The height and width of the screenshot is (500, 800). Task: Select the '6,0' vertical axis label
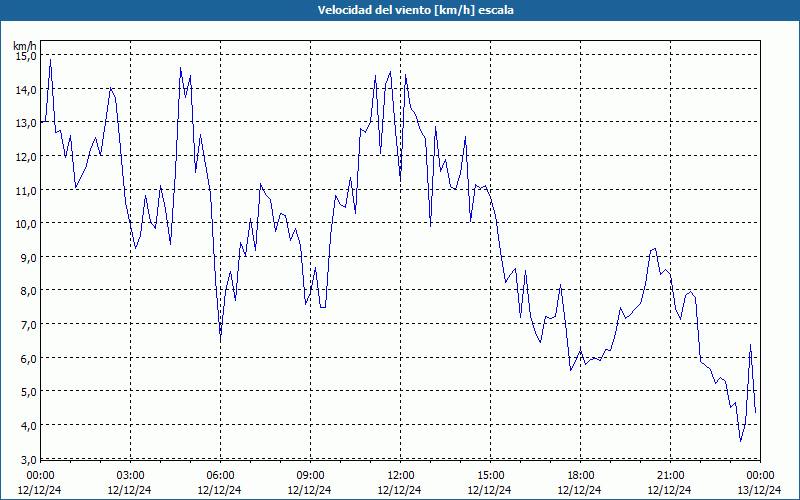click(x=29, y=358)
